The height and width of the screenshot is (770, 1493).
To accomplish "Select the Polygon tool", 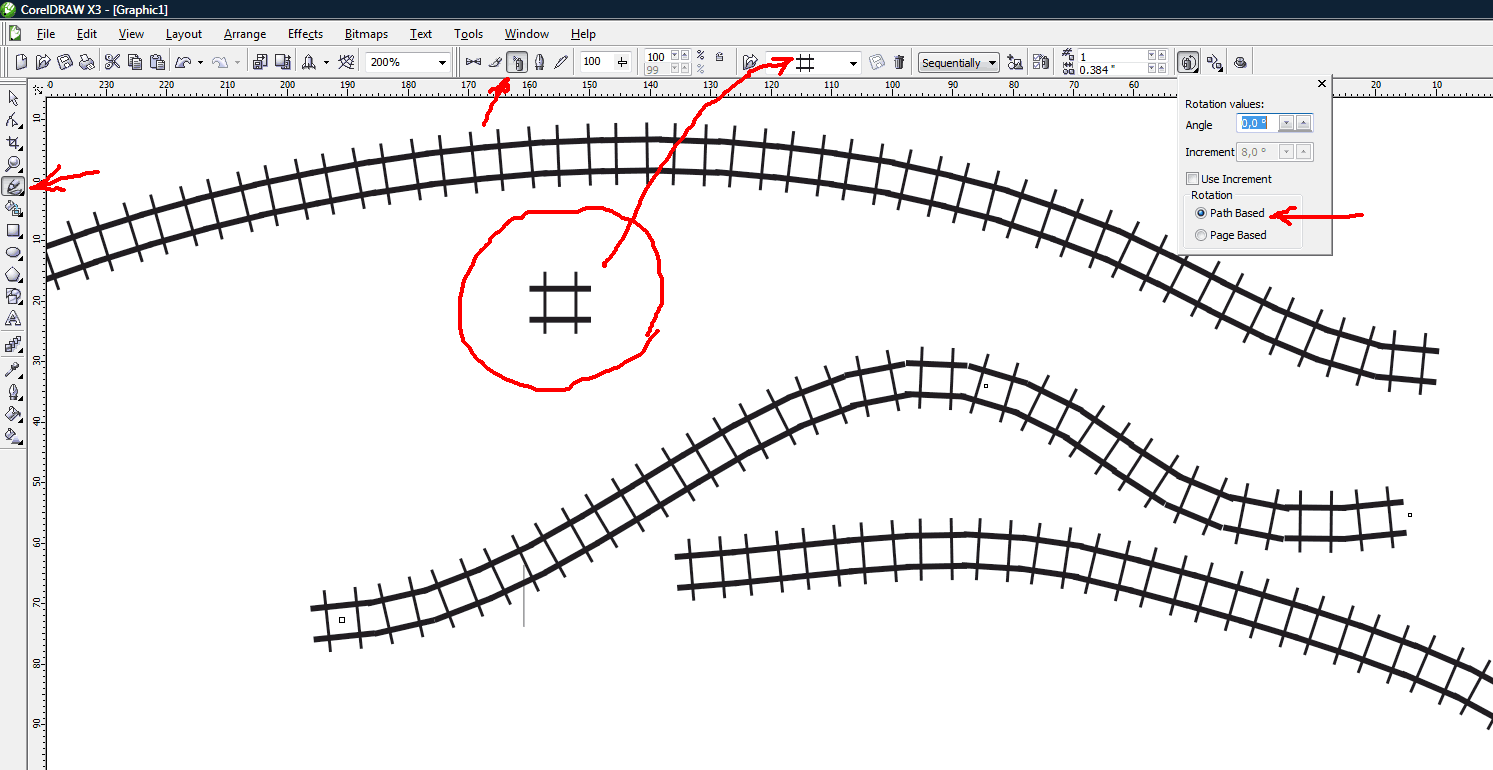I will pos(13,274).
